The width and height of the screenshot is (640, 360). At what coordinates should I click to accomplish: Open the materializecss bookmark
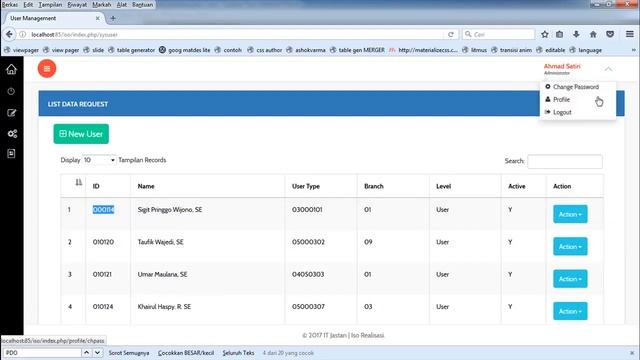tap(423, 50)
